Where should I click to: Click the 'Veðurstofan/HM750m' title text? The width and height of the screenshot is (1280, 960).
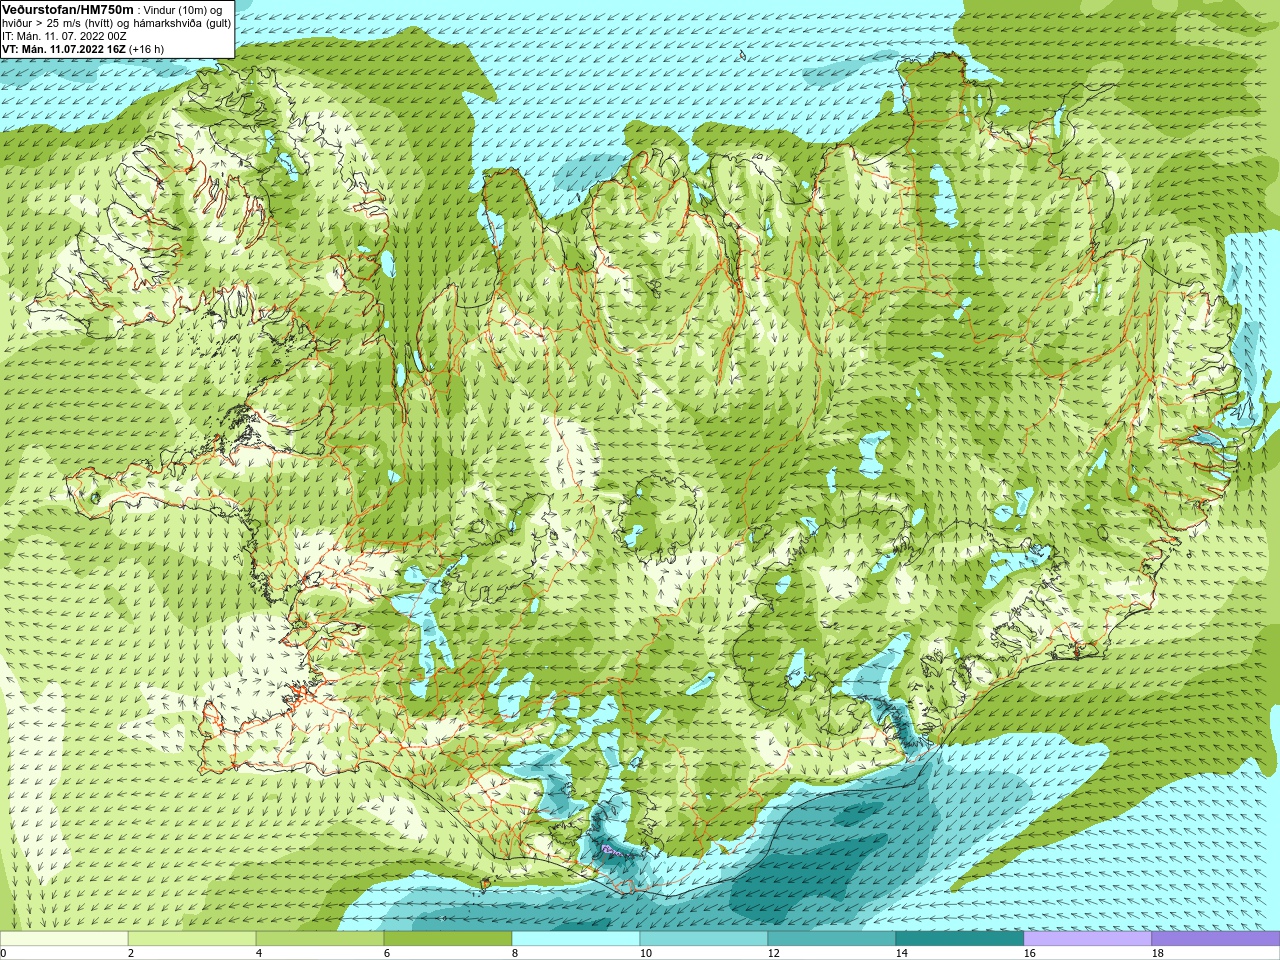(x=68, y=8)
